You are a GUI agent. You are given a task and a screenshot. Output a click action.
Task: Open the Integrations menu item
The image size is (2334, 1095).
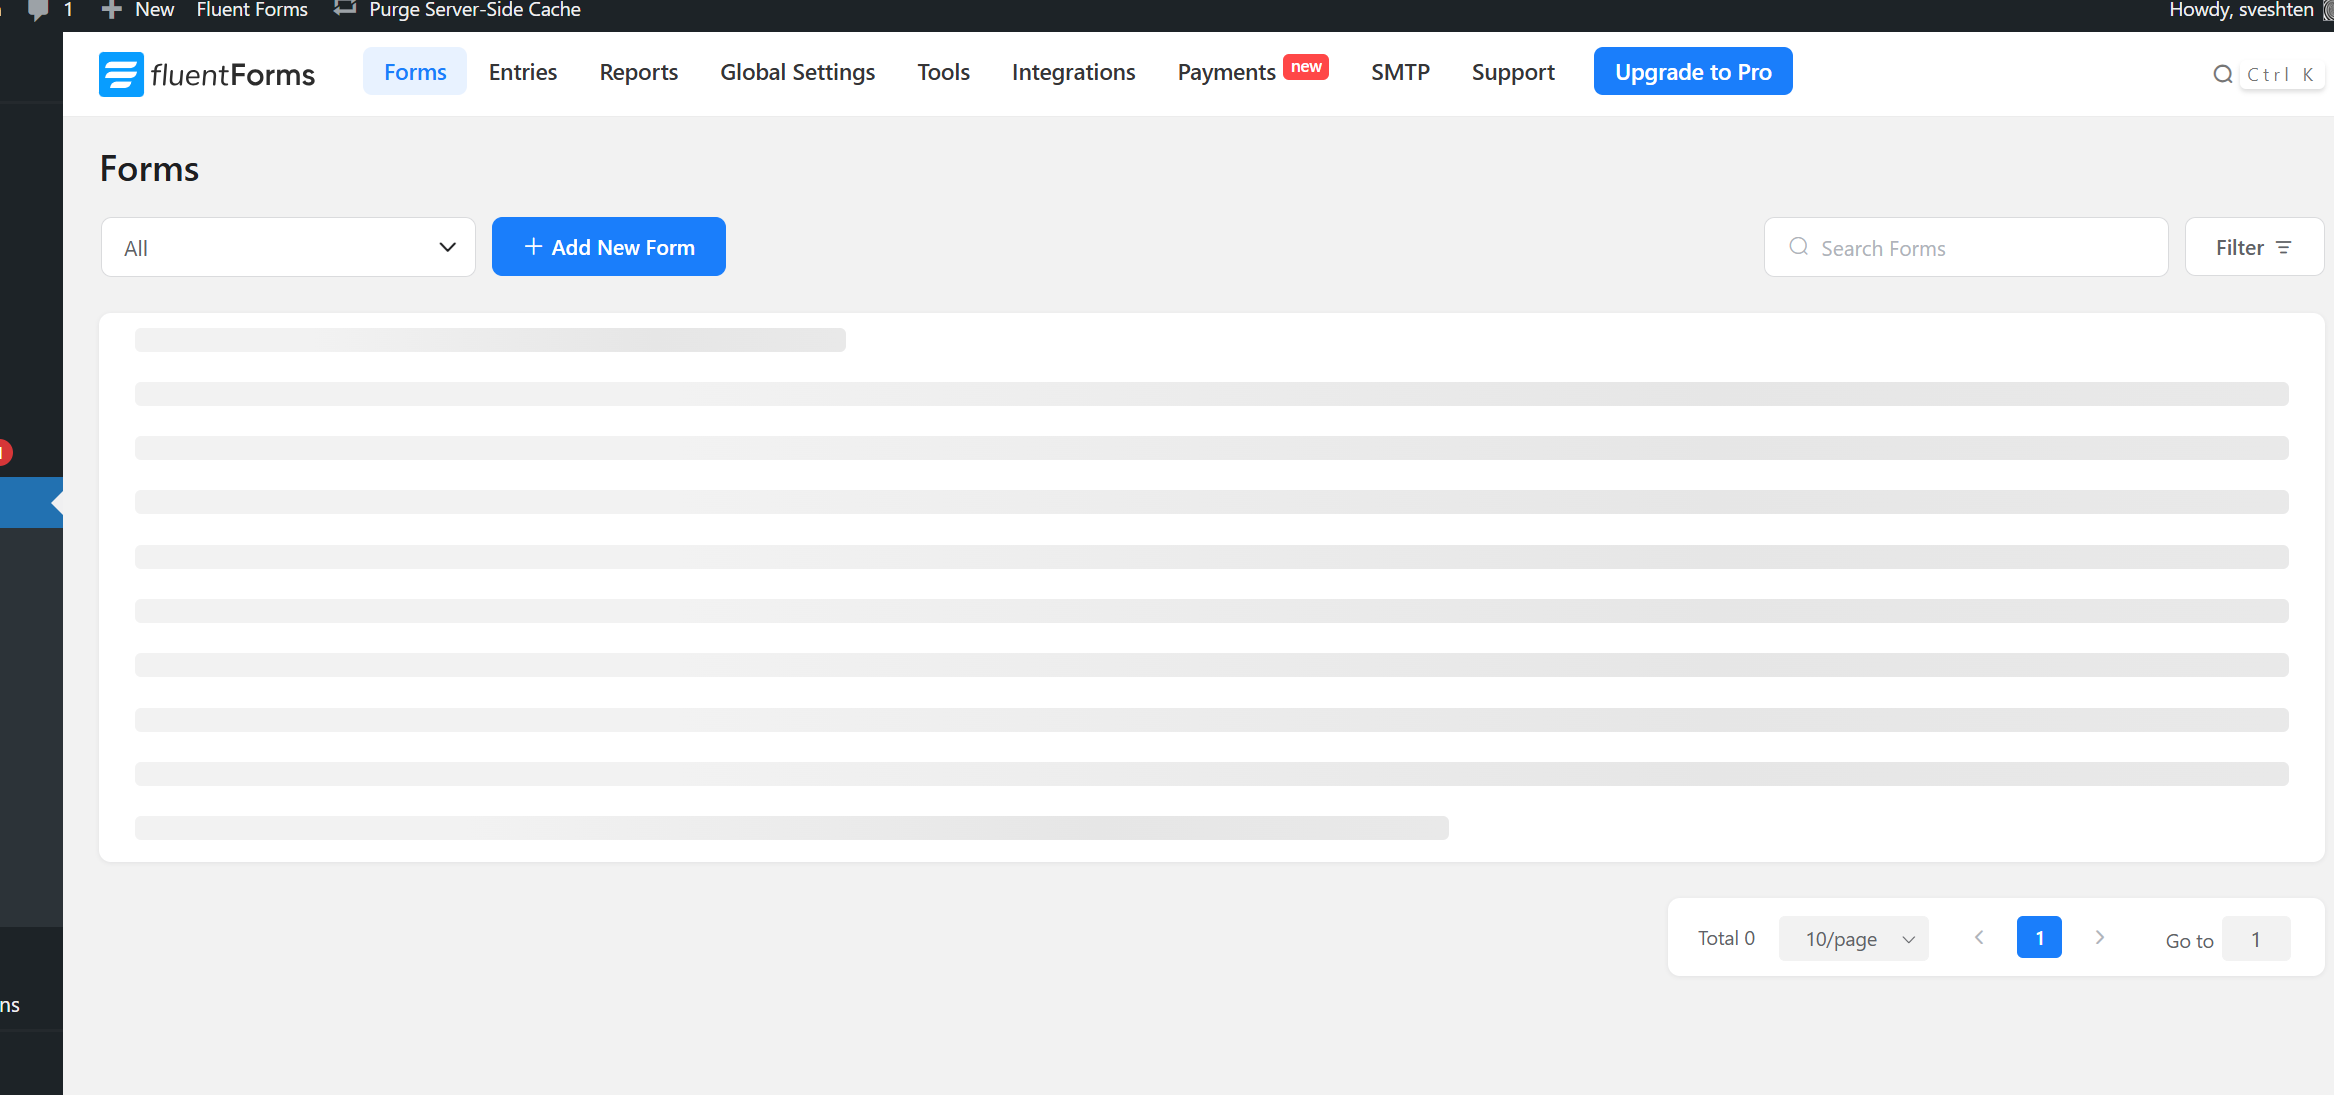point(1073,72)
